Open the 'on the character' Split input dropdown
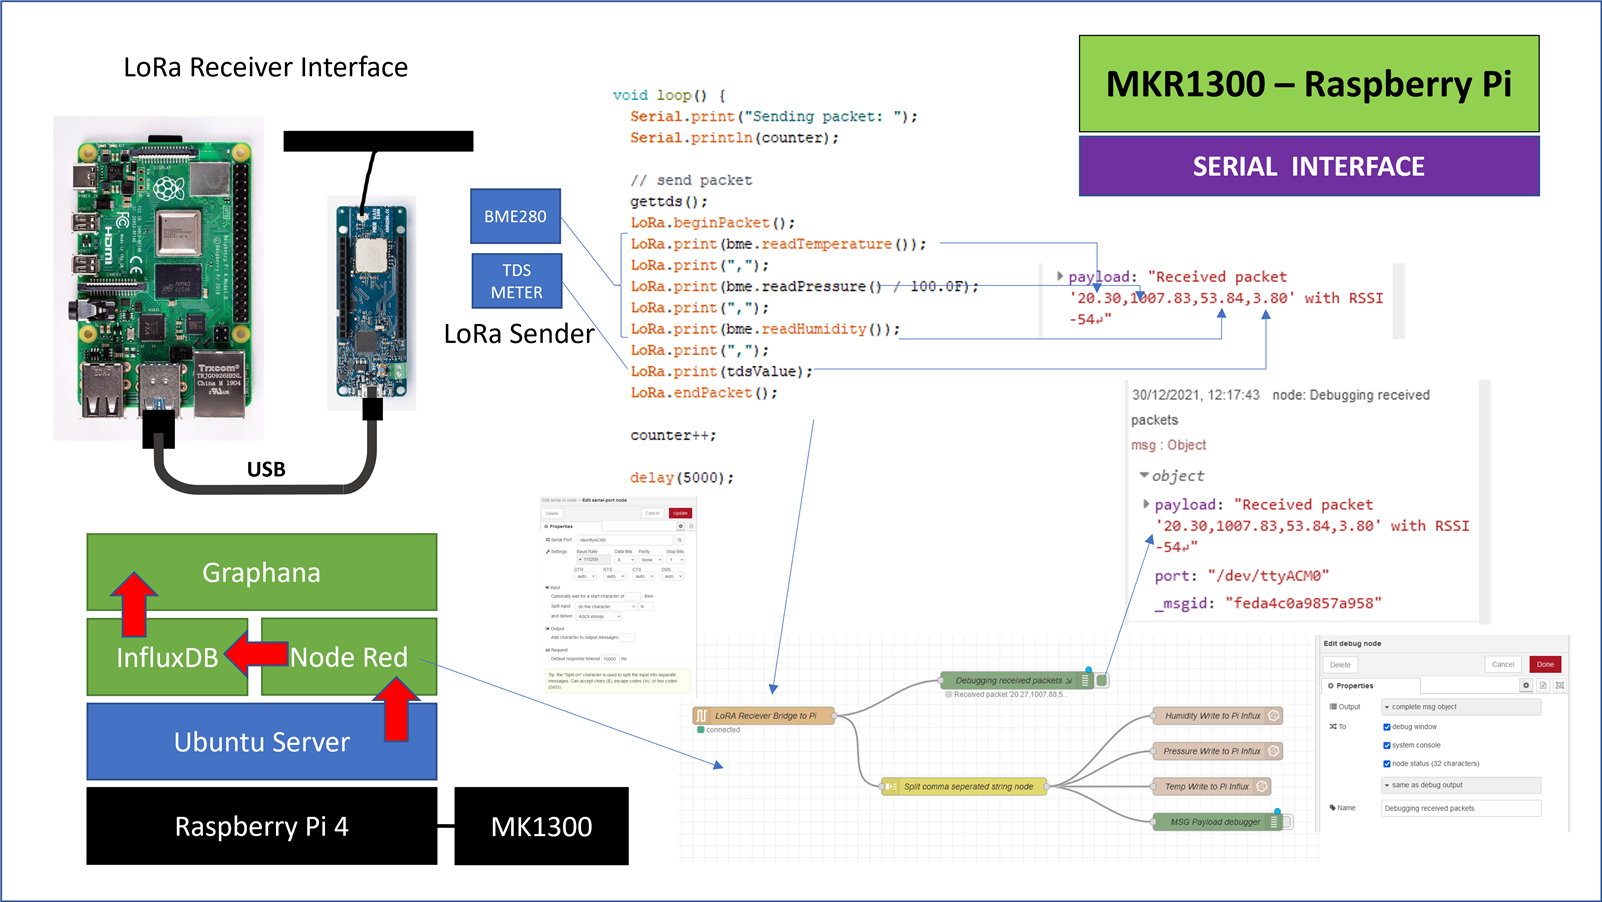Screen dimensions: 1602x902 [606, 606]
